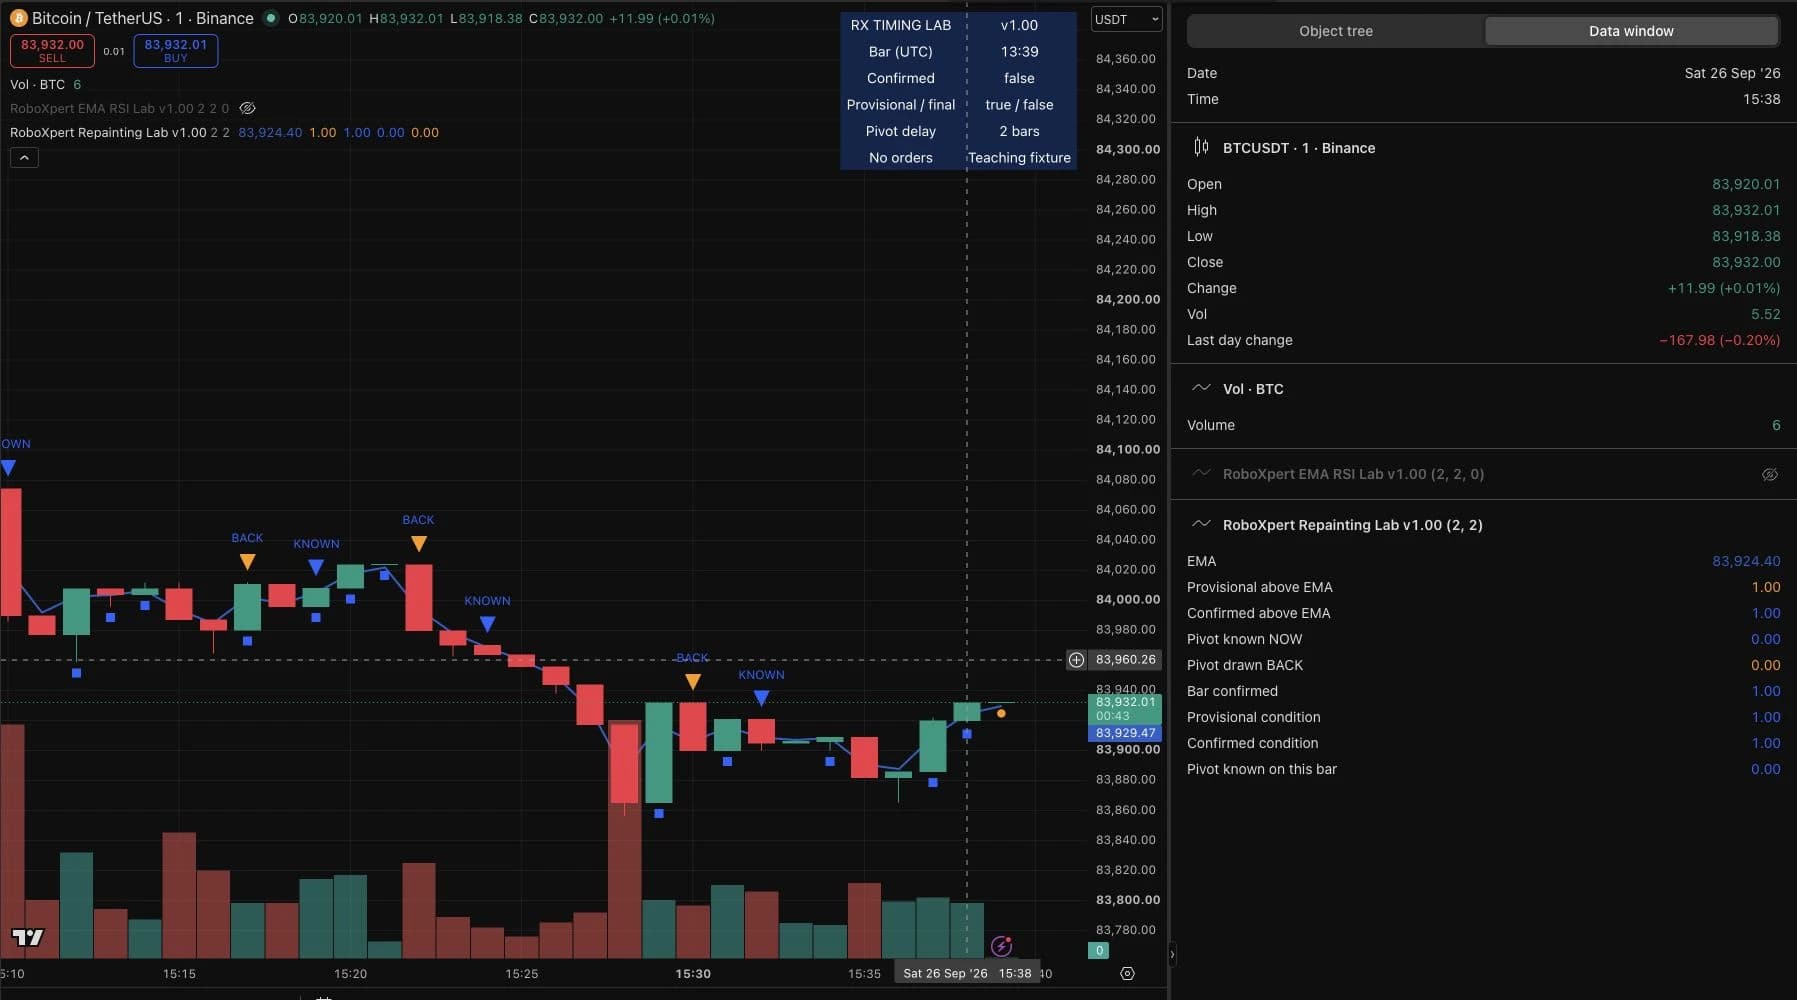The image size is (1797, 1000).
Task: Select the RoboXpert Repainting Lab legend title
Action: click(x=108, y=132)
